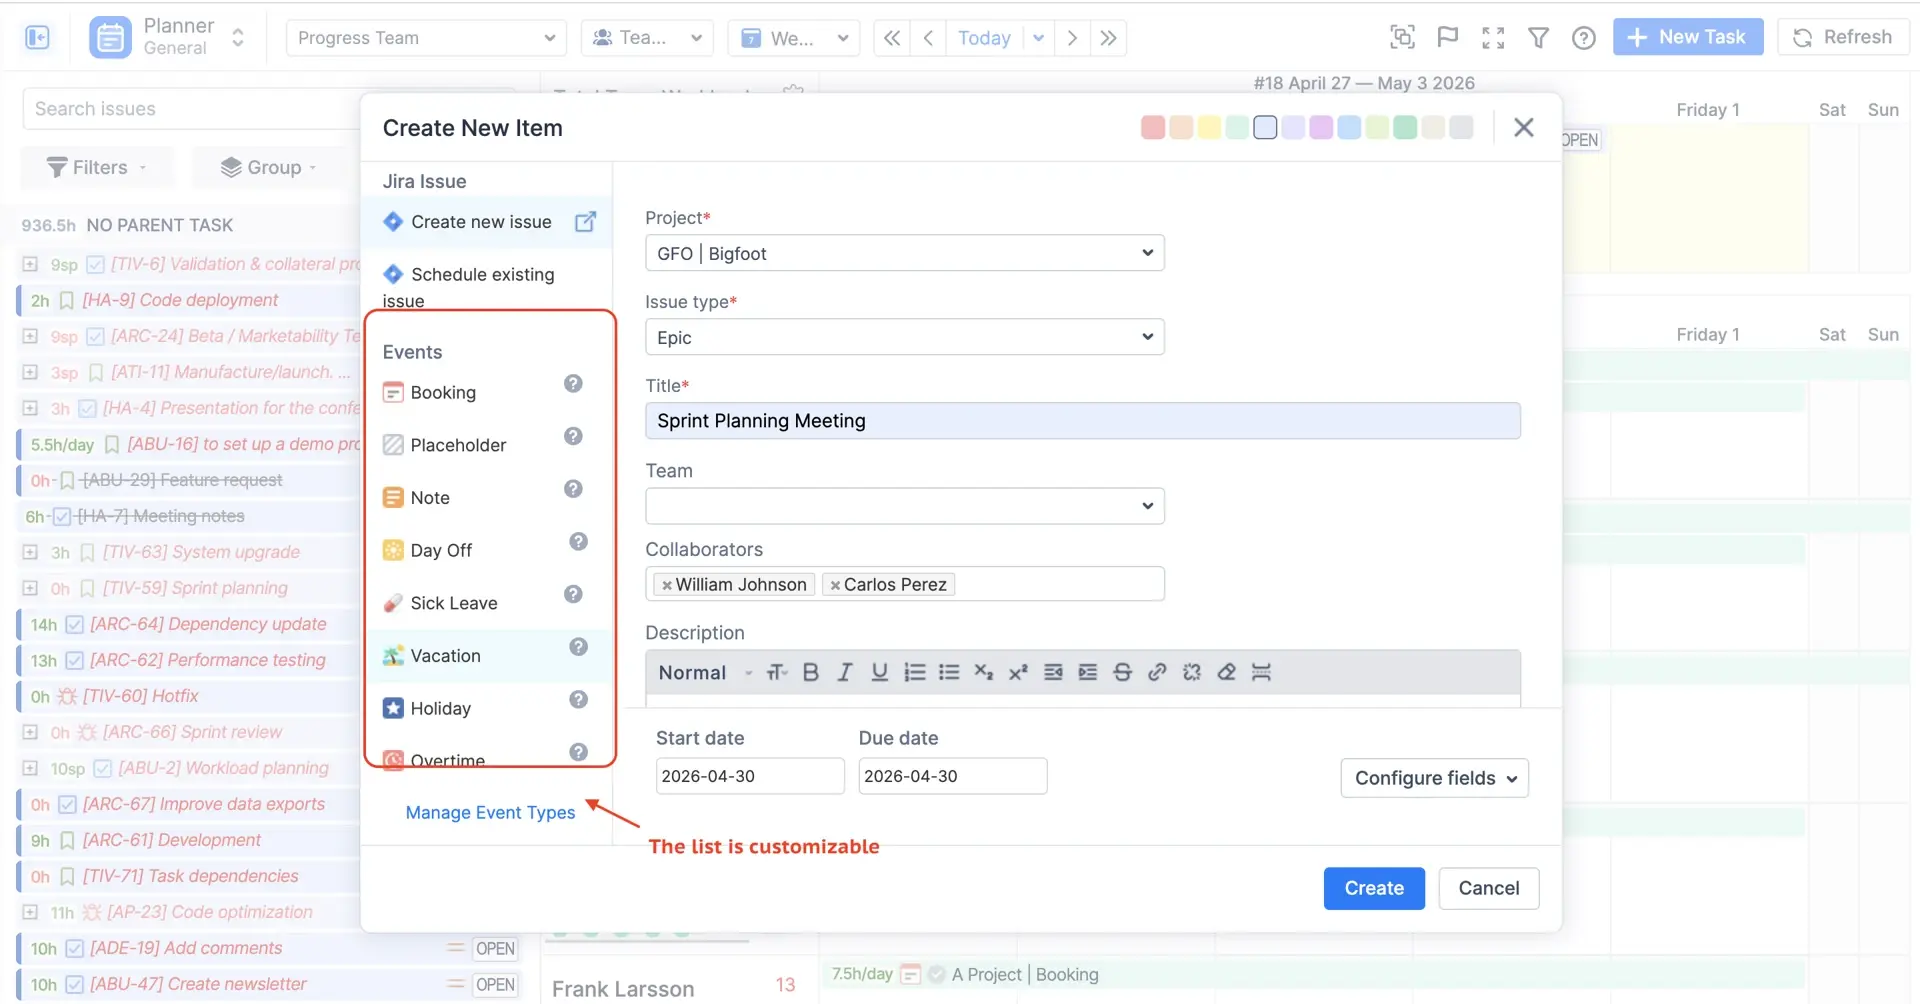Open dropdown arrow next to Today
The image size is (1920, 1004).
[1038, 38]
